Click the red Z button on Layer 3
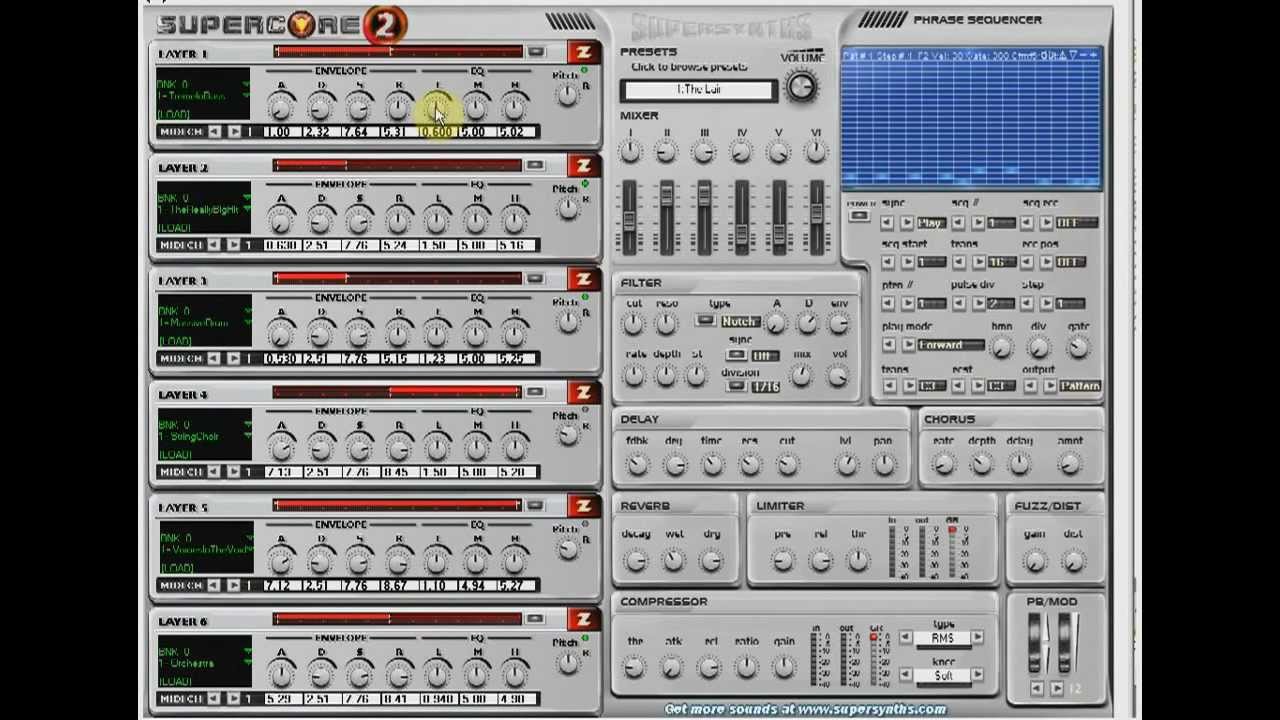 pyautogui.click(x=582, y=278)
